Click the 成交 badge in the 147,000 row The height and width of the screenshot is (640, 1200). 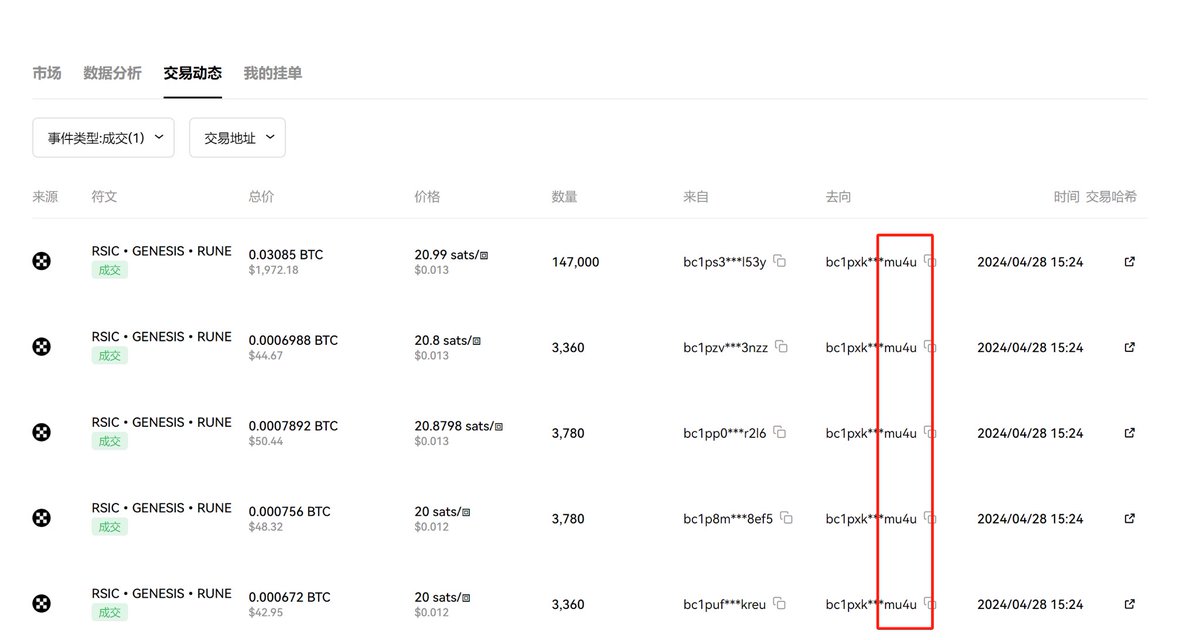click(109, 270)
